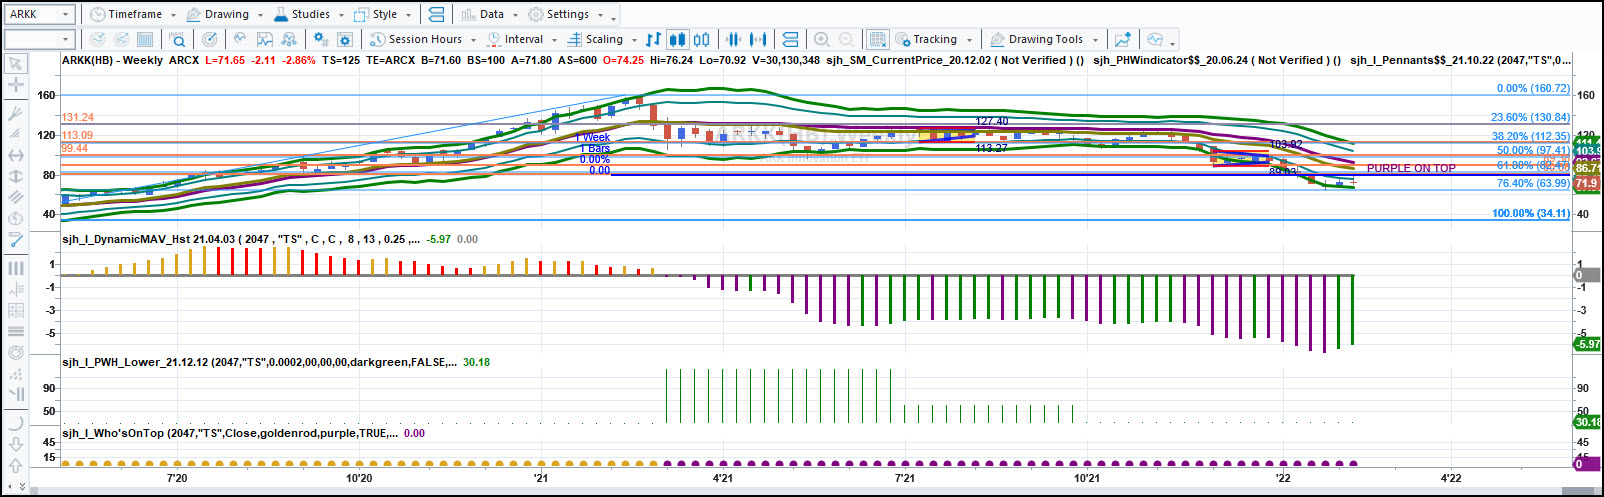This screenshot has width=1604, height=497.
Task: Open the Drawing menu
Action: coord(225,14)
